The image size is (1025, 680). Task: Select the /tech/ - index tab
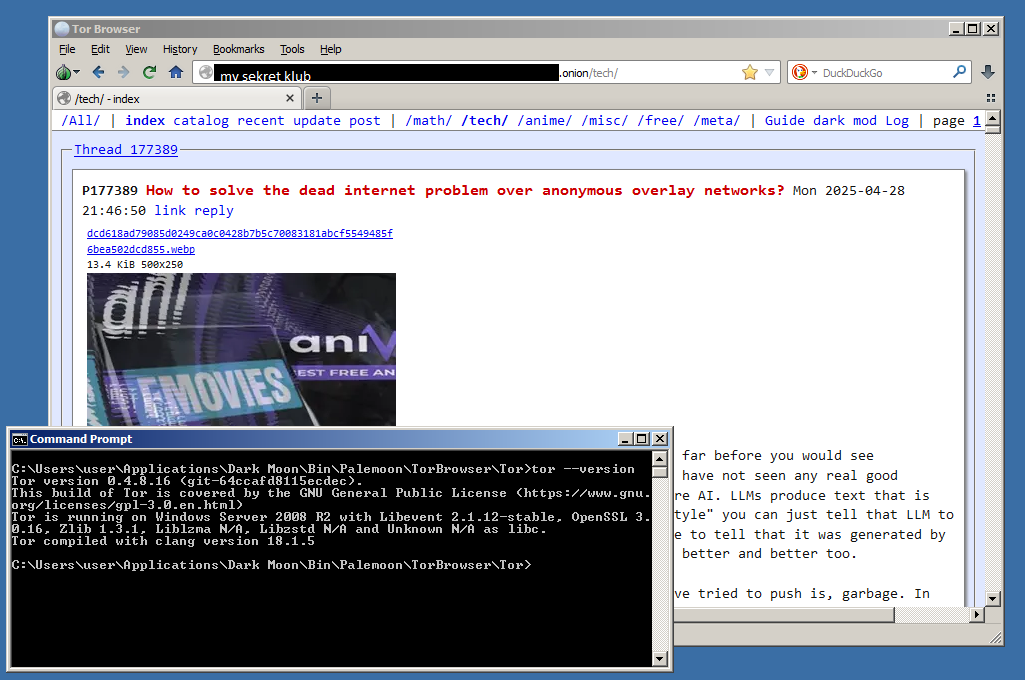[176, 99]
